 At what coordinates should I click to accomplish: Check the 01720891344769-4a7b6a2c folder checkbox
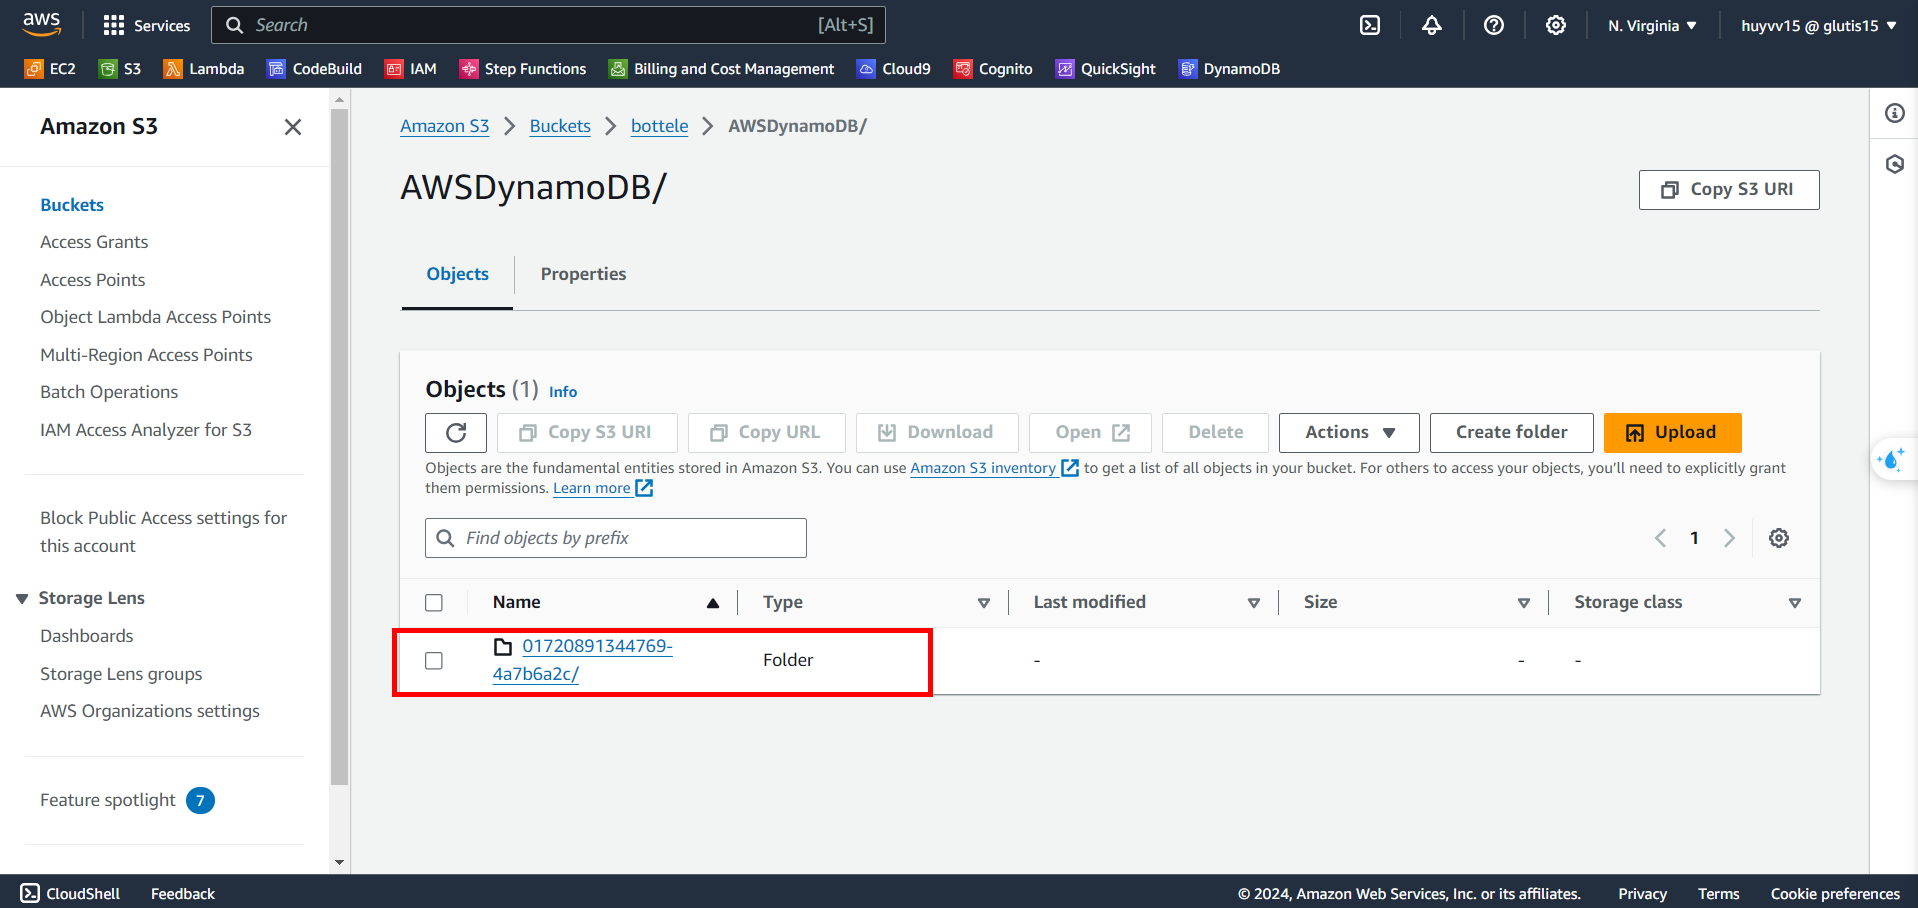(434, 661)
